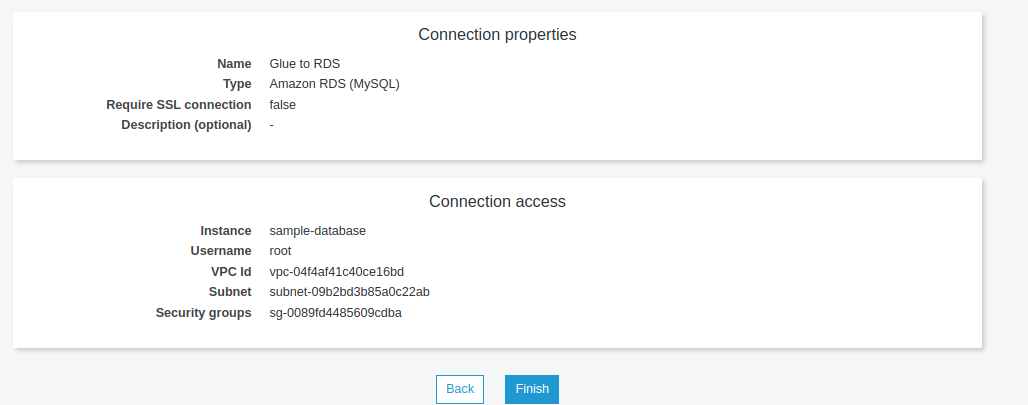This screenshot has width=1028, height=405.
Task: Click the SSL connection value 'false'
Action: tap(283, 105)
